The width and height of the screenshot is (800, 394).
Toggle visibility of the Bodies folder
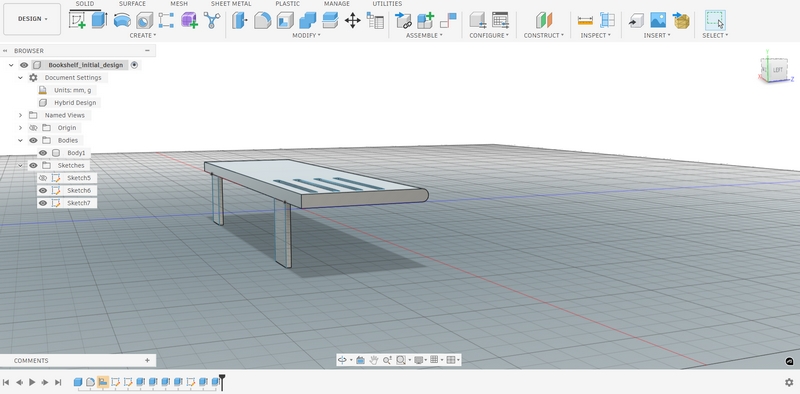(33, 140)
